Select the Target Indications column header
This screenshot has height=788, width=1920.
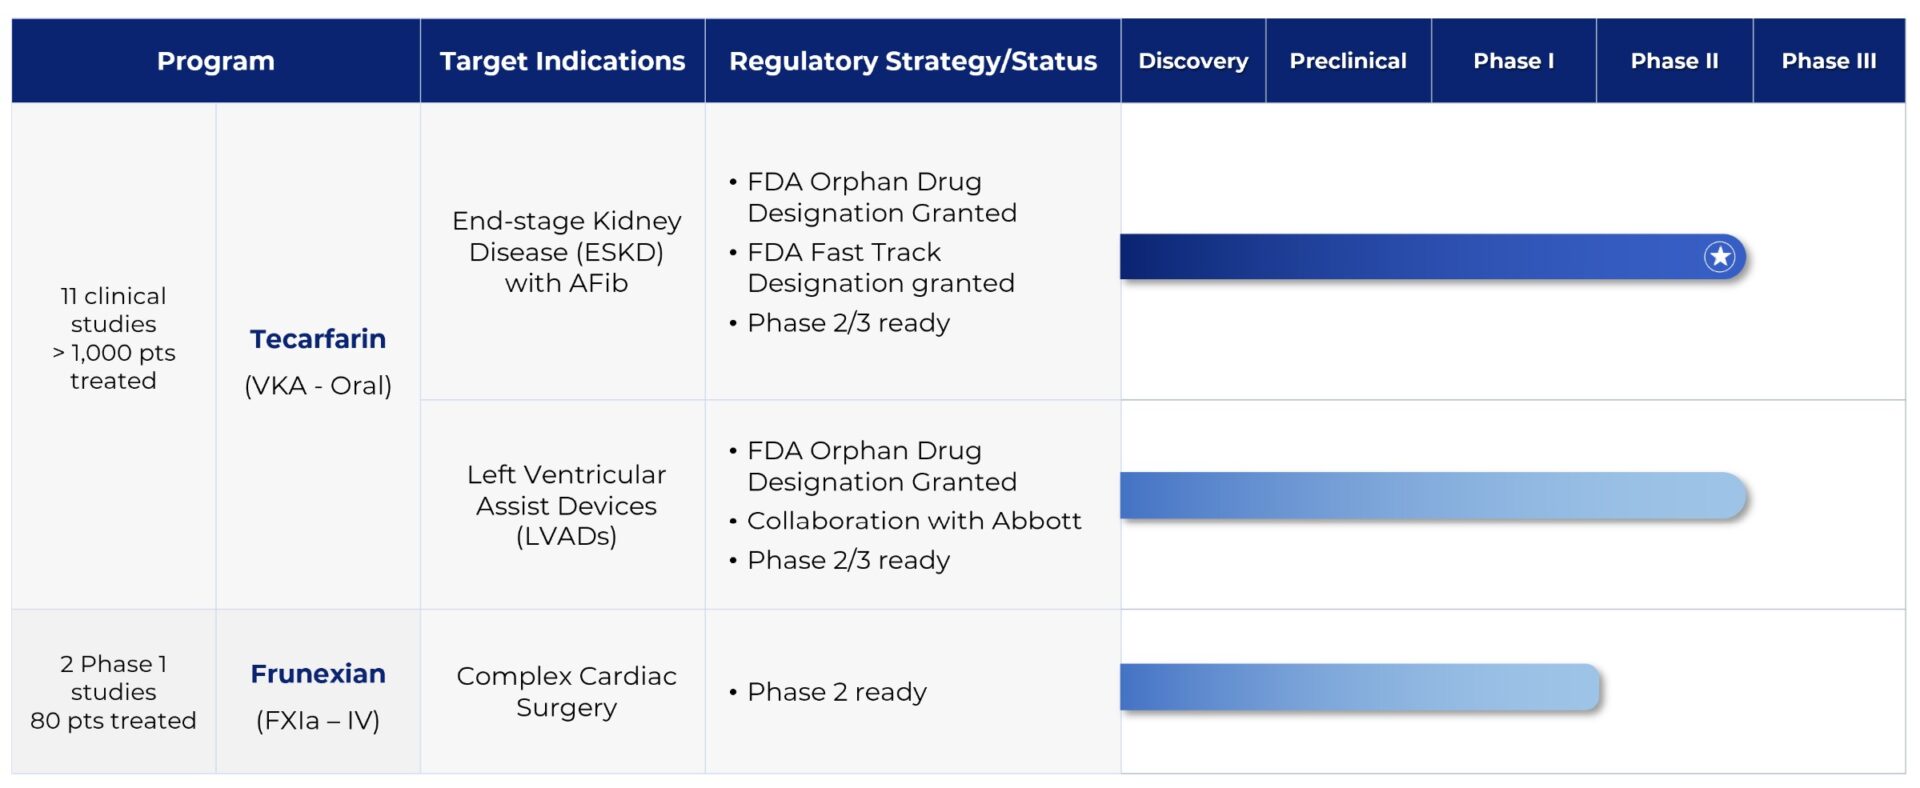[x=562, y=61]
